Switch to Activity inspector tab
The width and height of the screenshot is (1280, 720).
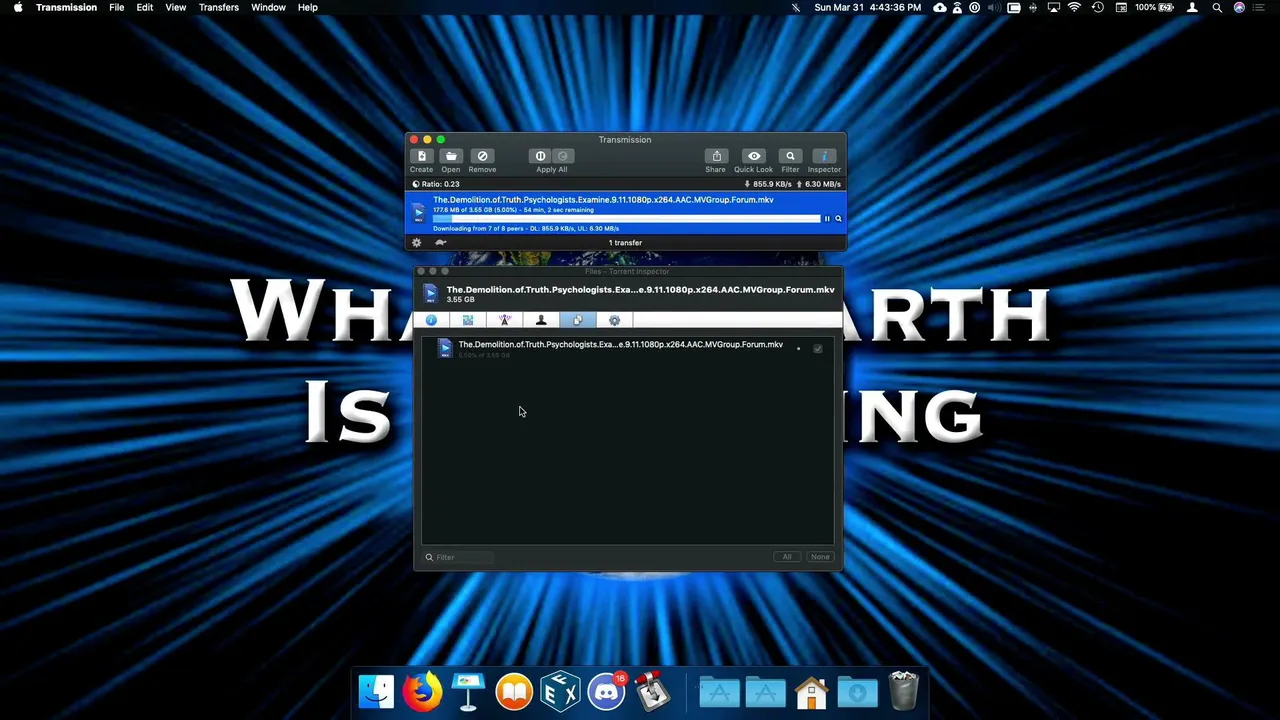point(468,320)
